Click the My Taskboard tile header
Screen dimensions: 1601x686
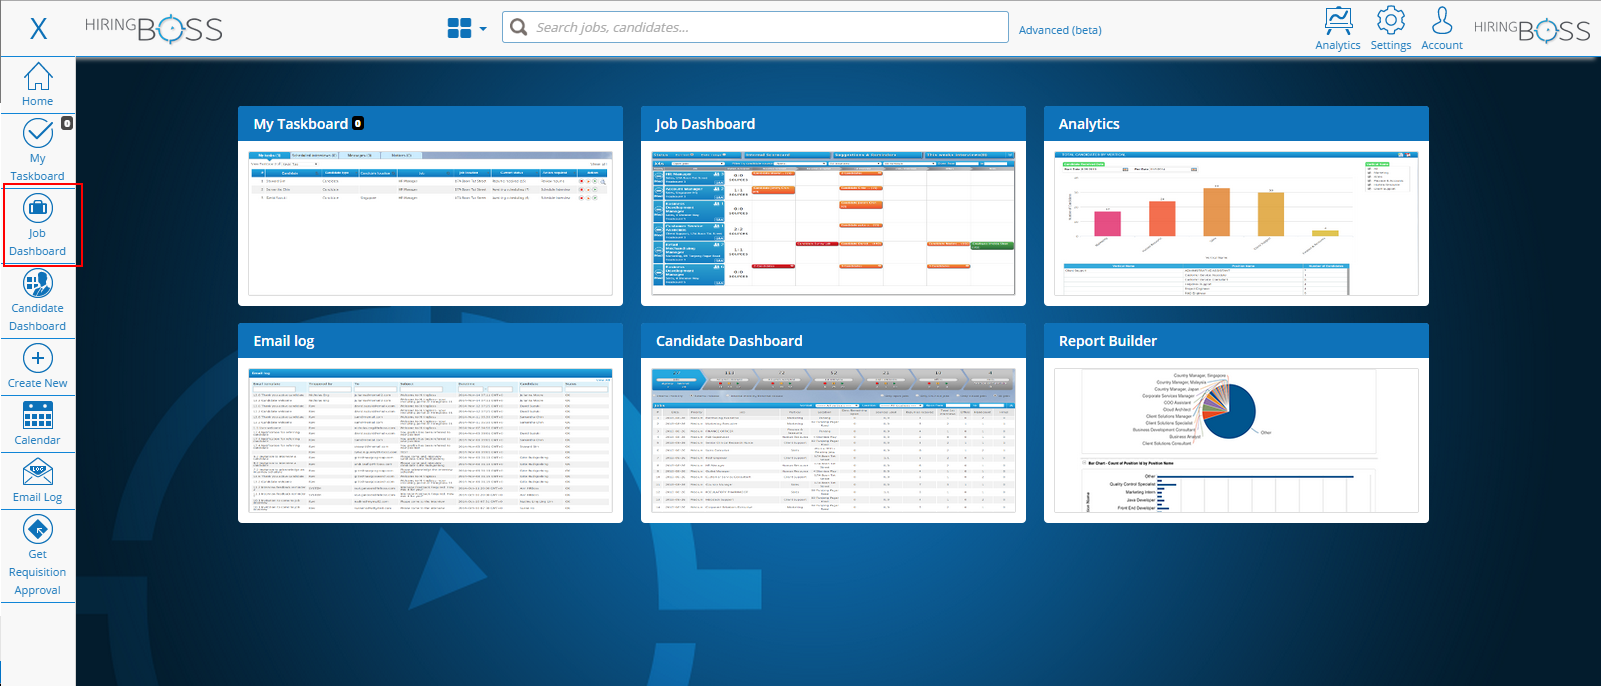430,124
